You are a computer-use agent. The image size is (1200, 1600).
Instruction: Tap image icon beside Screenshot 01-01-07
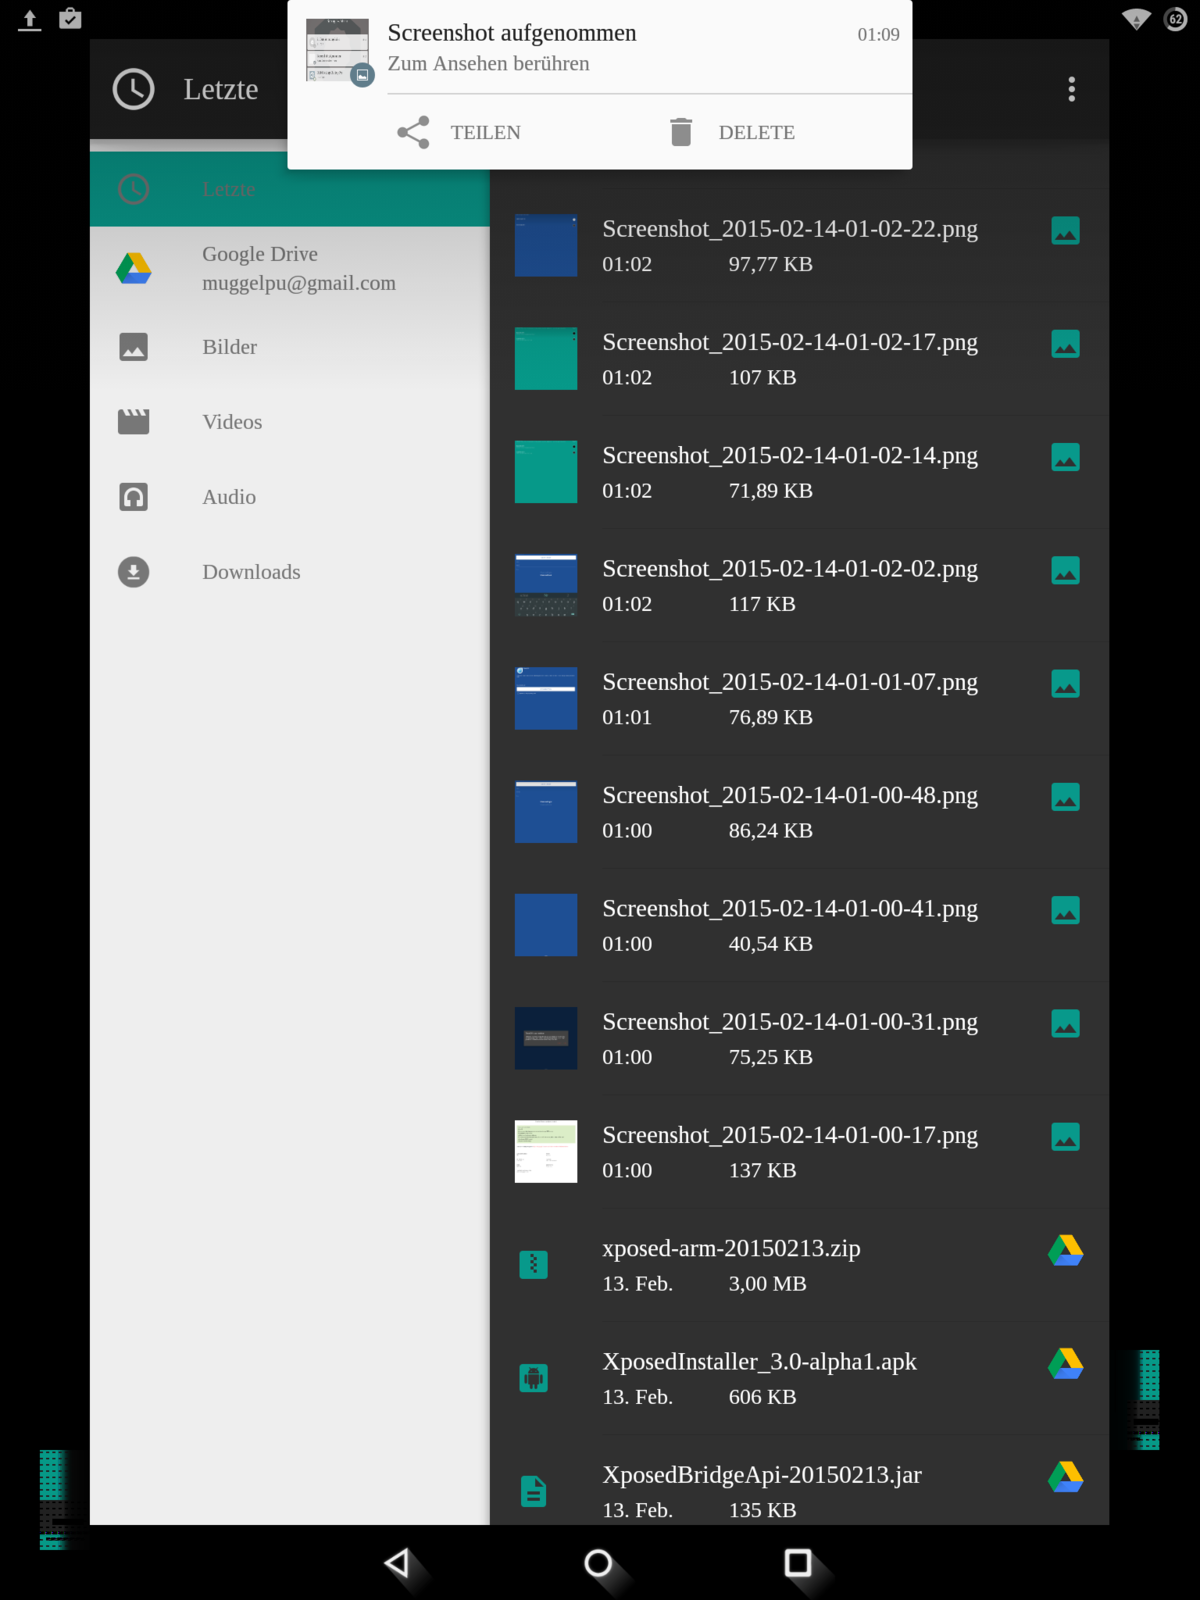tap(1065, 684)
